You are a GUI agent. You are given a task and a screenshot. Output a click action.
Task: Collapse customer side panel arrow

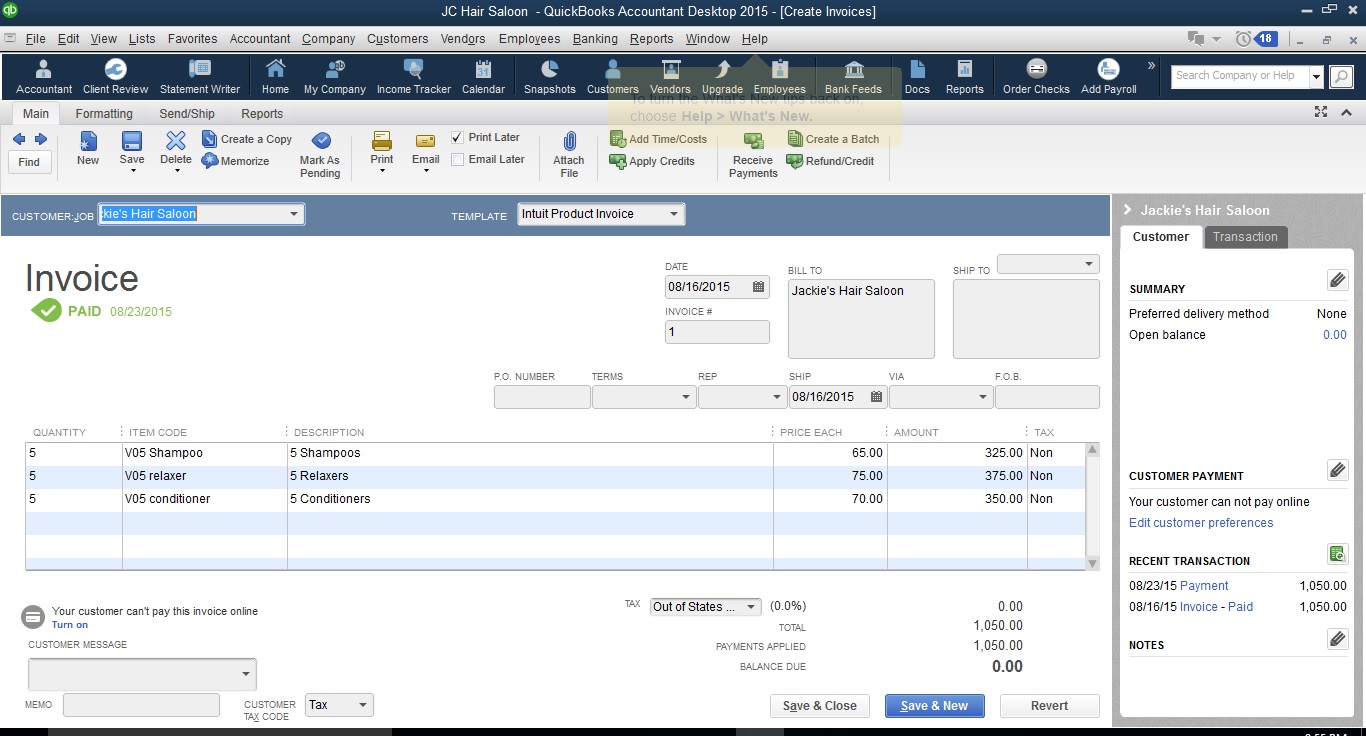click(1127, 210)
